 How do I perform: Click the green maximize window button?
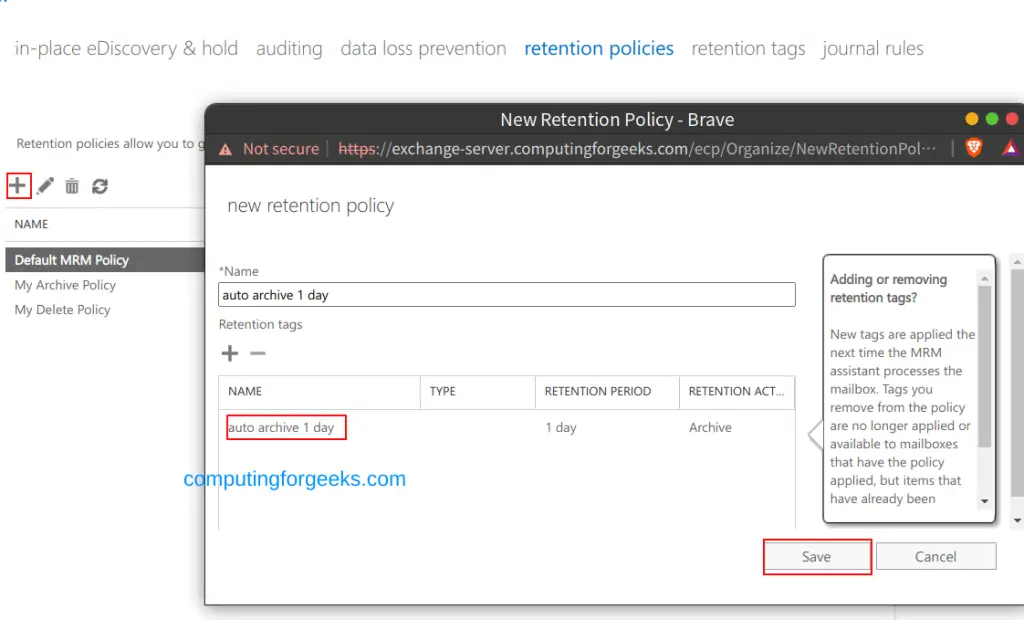coord(992,118)
